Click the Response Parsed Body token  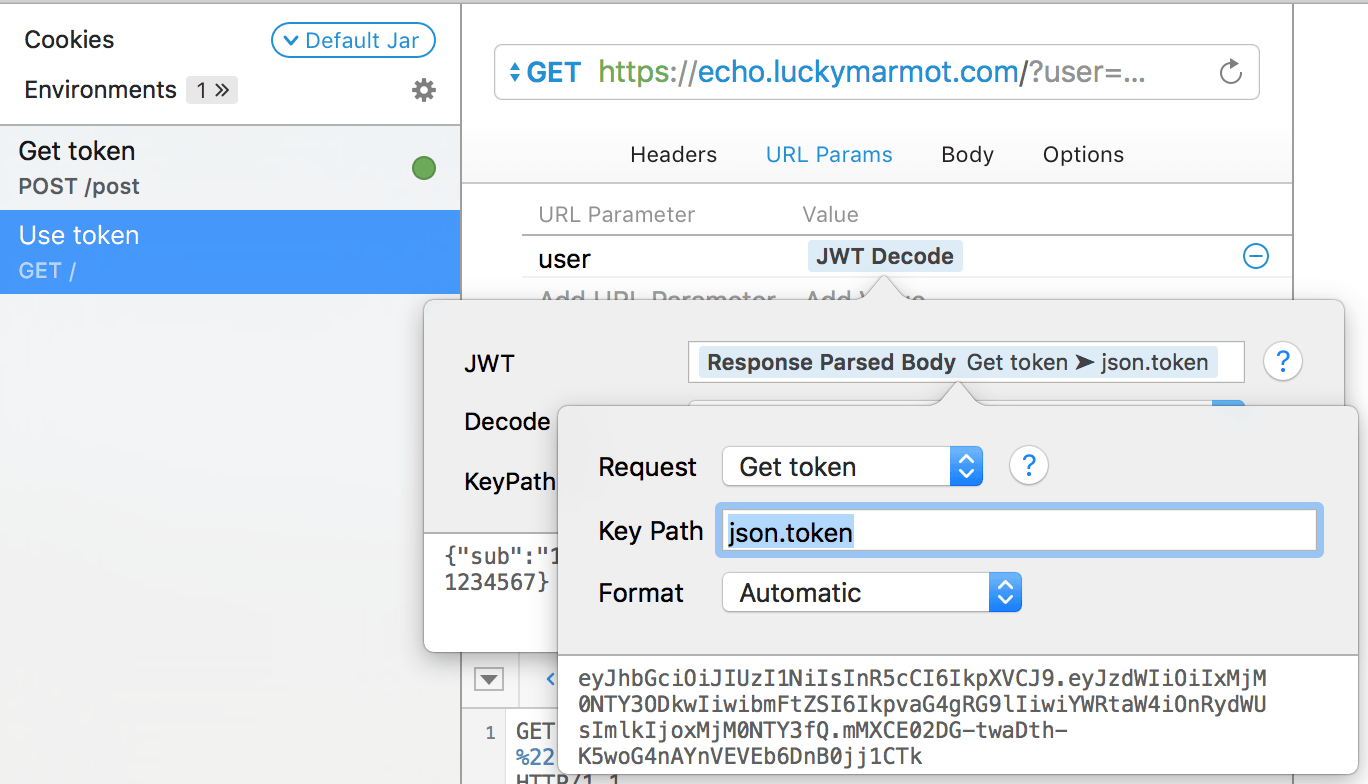958,362
